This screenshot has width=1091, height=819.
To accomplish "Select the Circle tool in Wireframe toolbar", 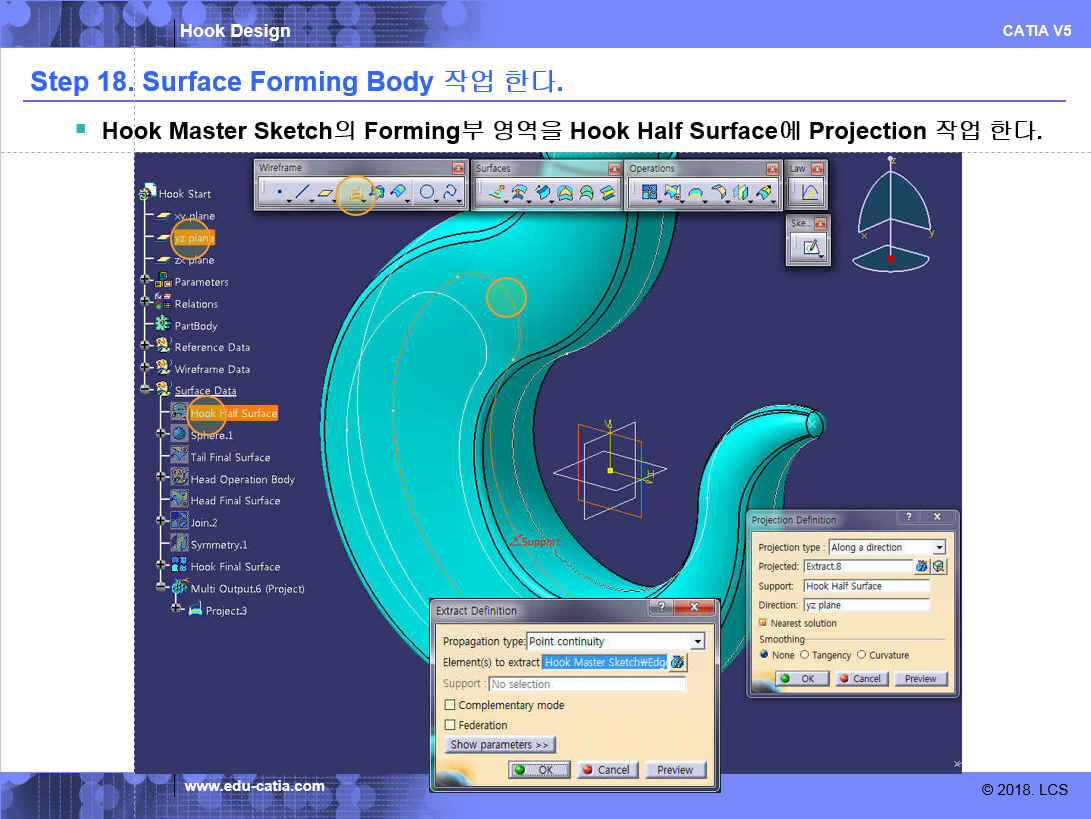I will [427, 192].
